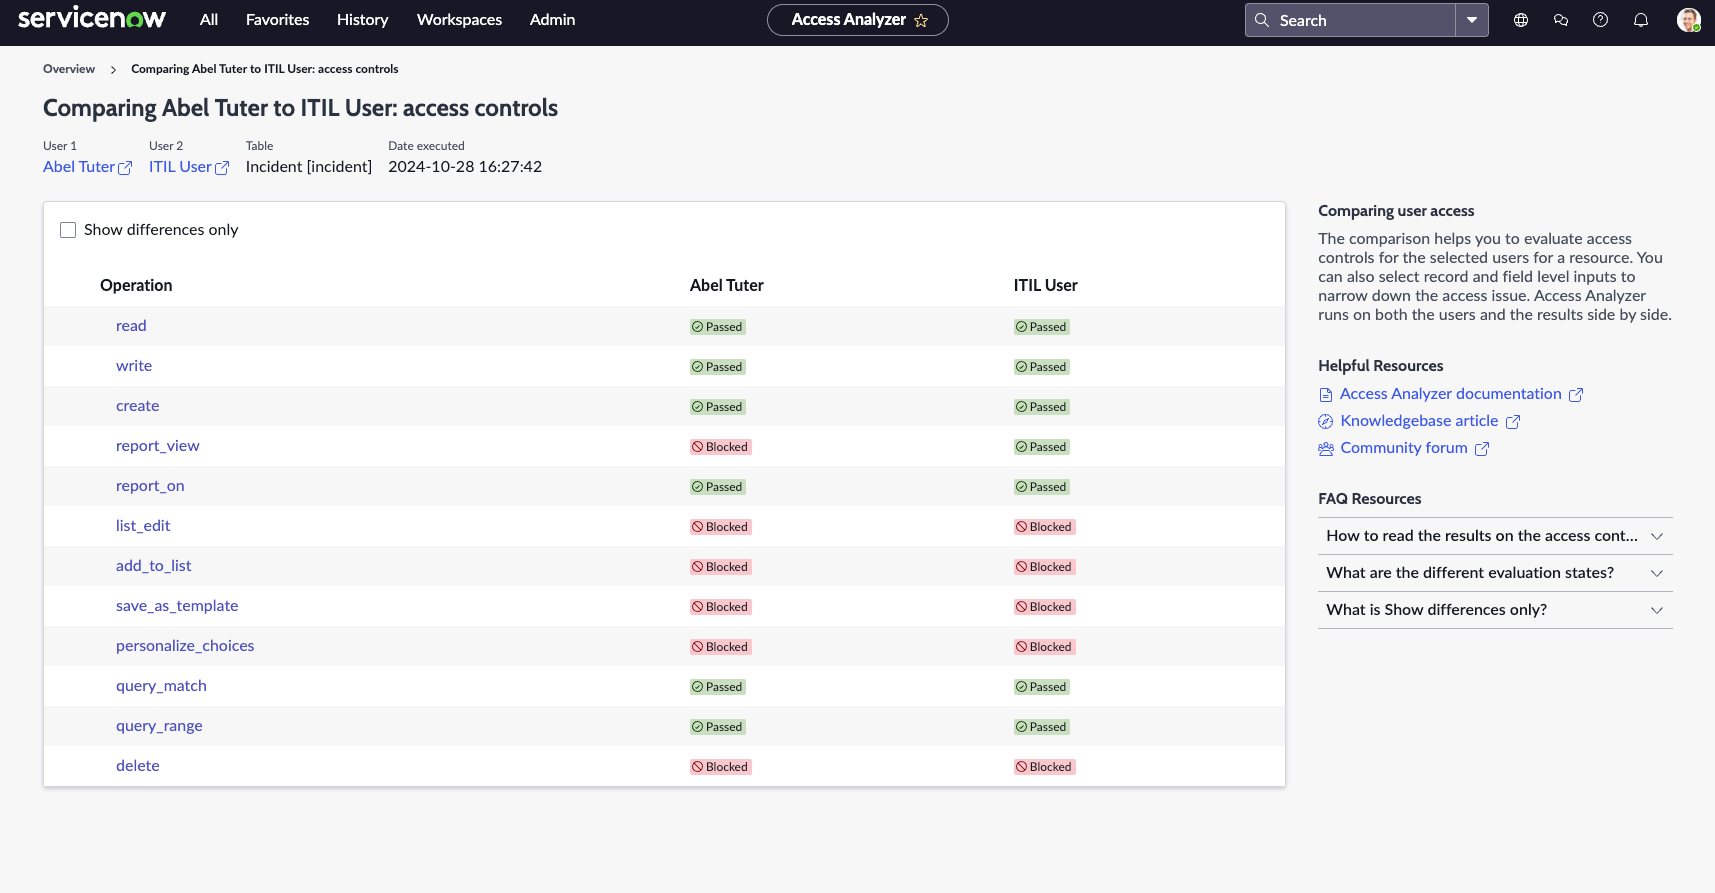Click external link icon beside ITIL User

point(222,168)
